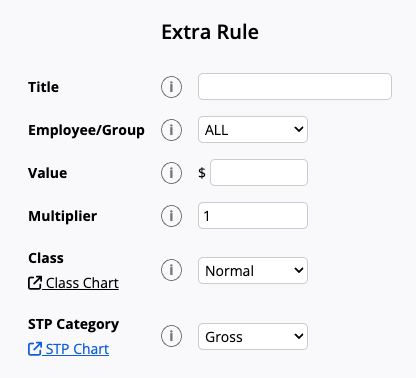
Task: Open the Class Chart link text
Action: pyautogui.click(x=82, y=283)
